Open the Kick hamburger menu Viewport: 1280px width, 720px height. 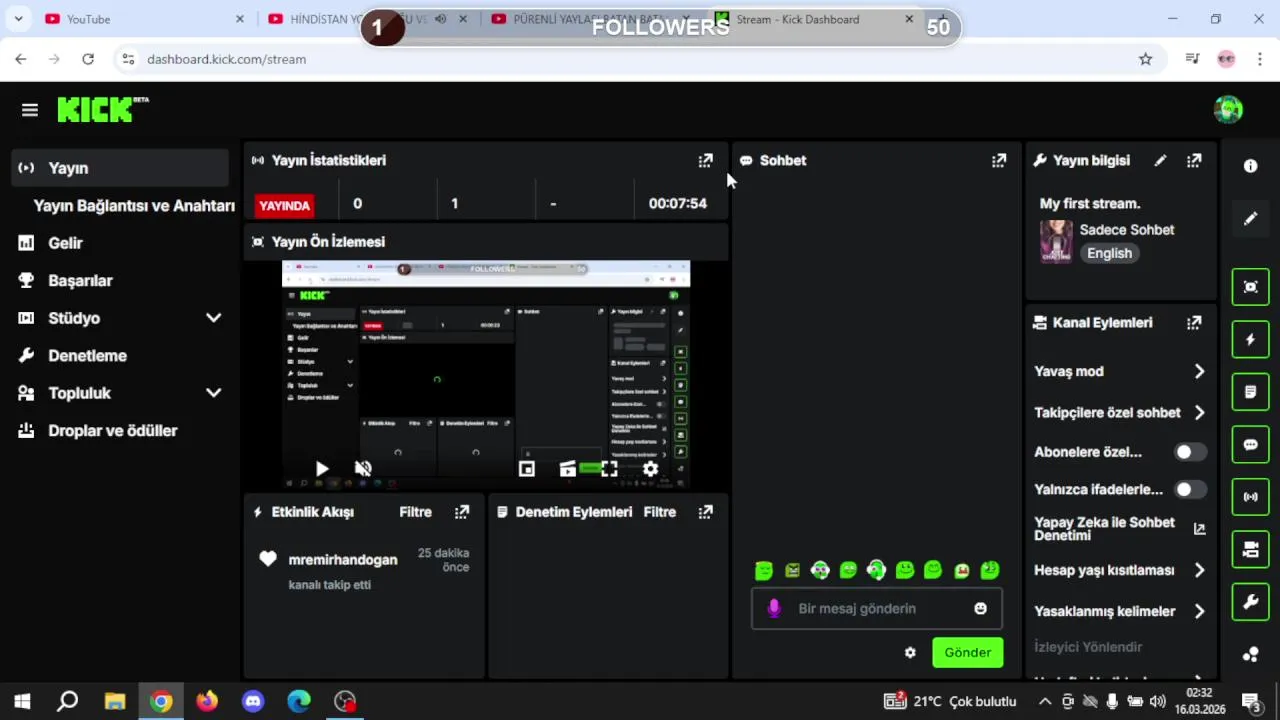pyautogui.click(x=29, y=110)
